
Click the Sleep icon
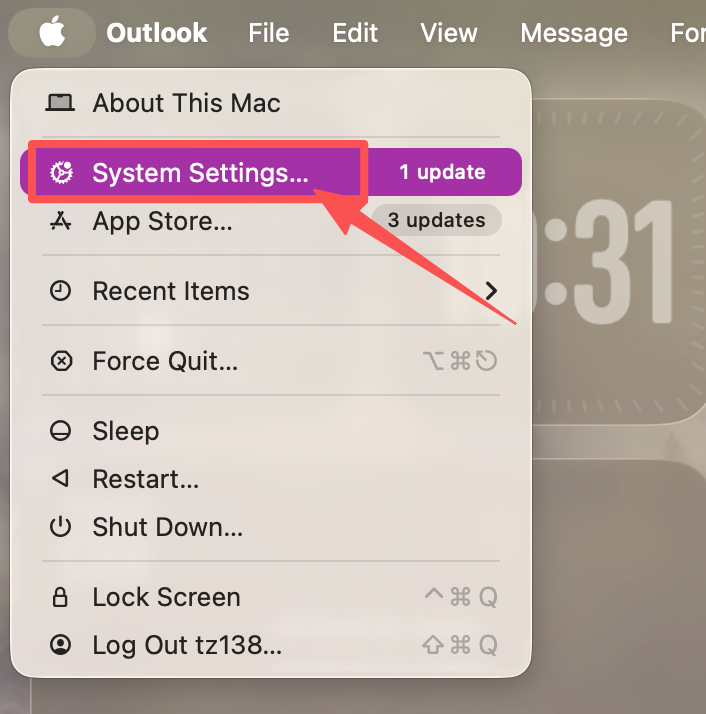pos(60,431)
